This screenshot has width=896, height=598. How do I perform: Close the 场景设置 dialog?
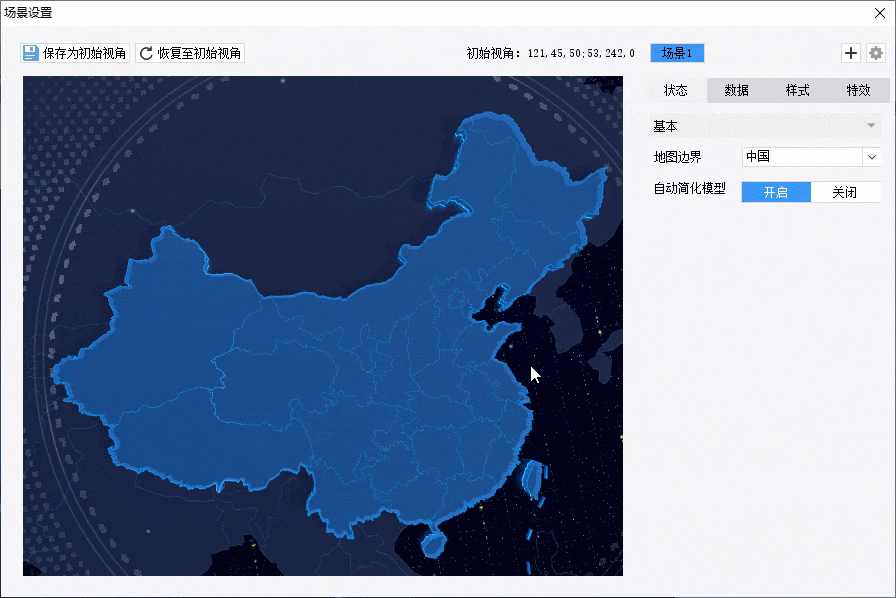pos(880,13)
